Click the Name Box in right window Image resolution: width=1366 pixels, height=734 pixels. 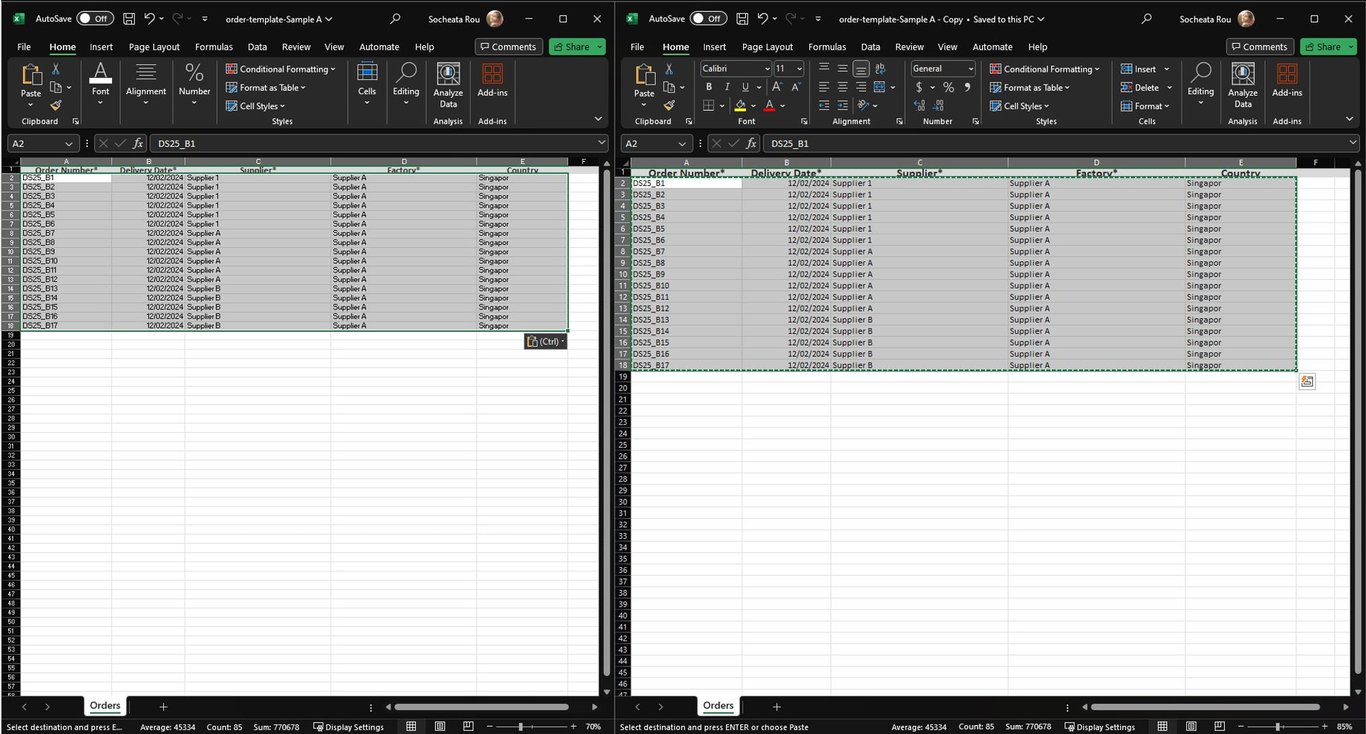pos(650,144)
